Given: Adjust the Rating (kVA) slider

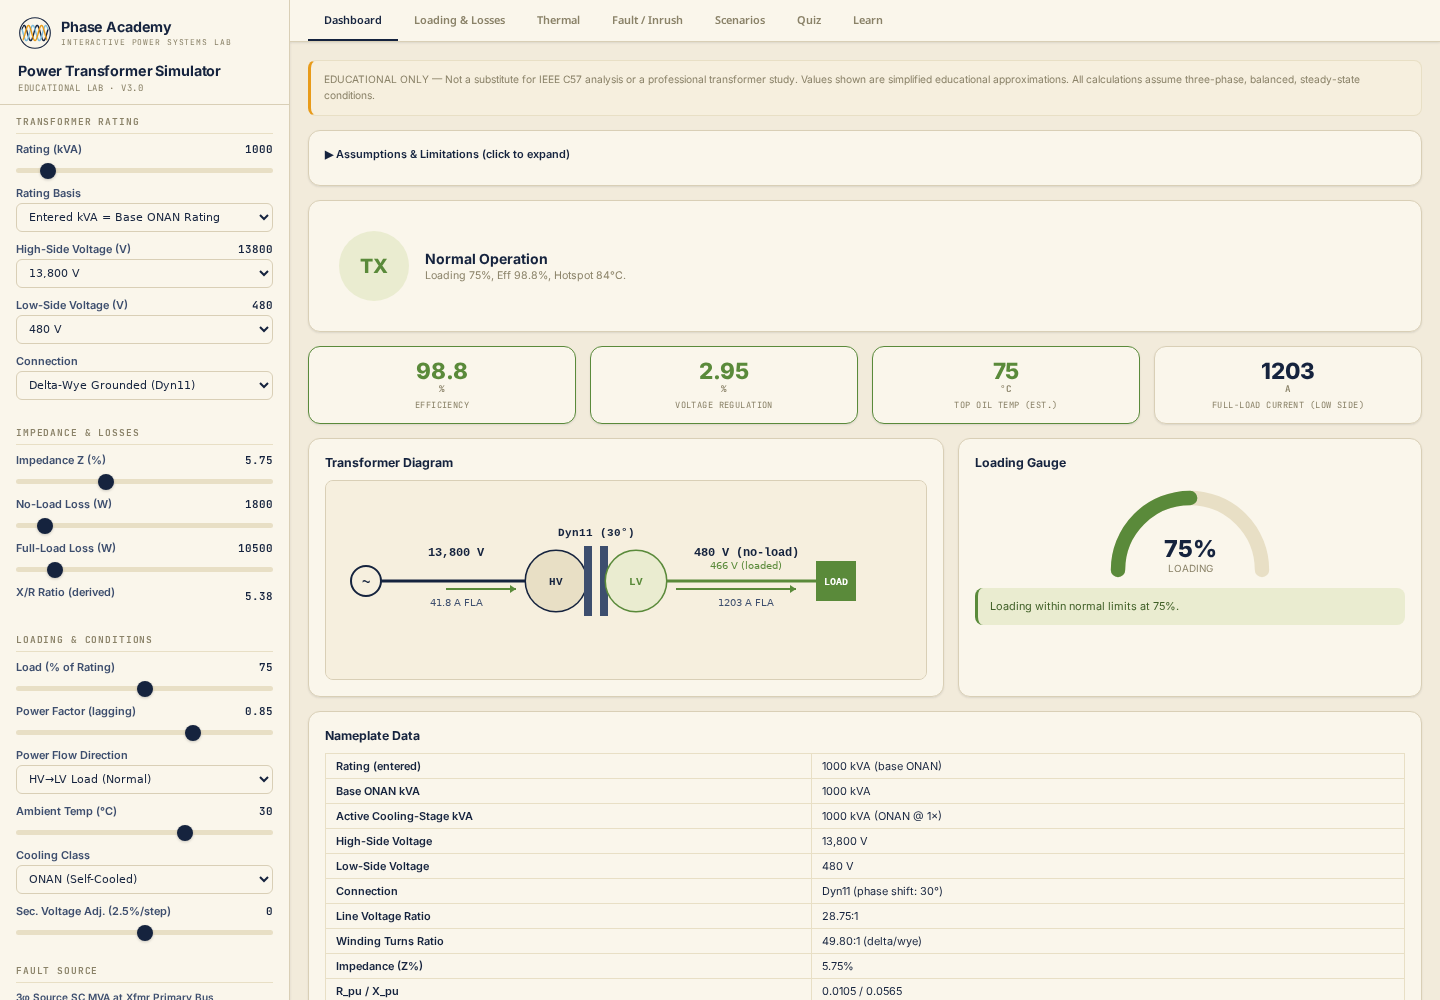Looking at the screenshot, I should [x=144, y=171].
